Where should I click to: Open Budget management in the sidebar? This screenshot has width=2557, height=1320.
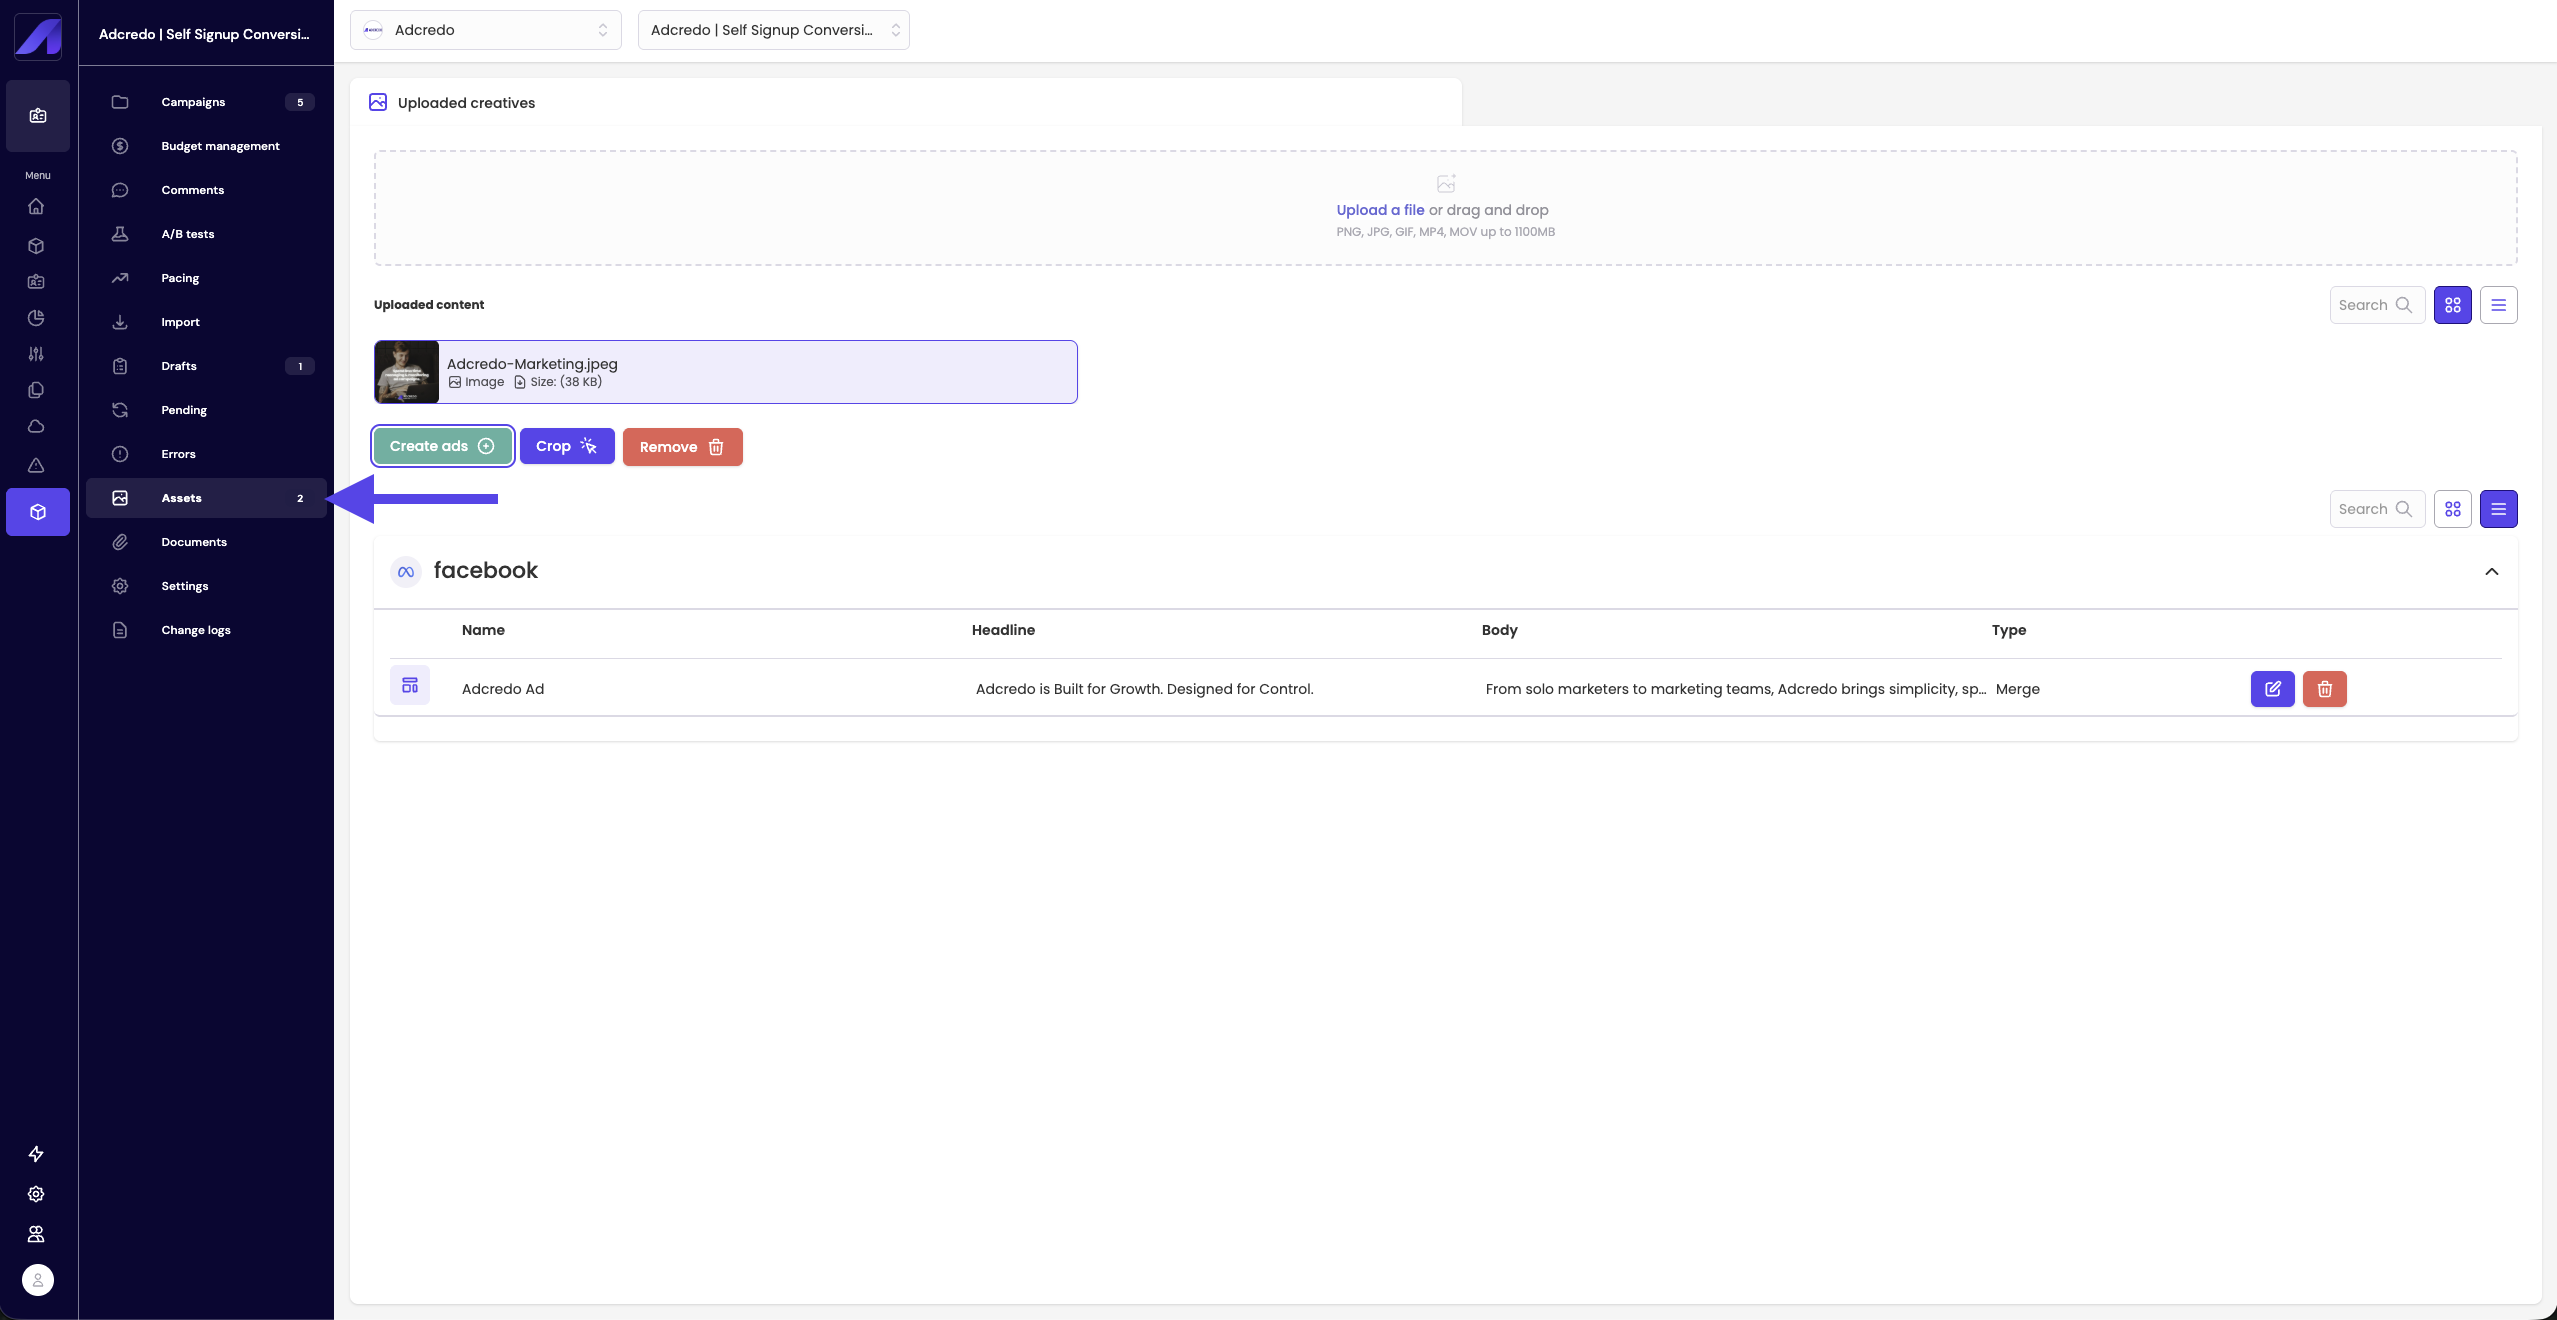coord(220,146)
